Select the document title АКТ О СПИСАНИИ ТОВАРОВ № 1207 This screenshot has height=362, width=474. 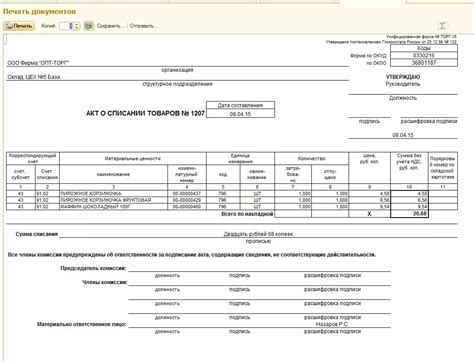[145, 113]
